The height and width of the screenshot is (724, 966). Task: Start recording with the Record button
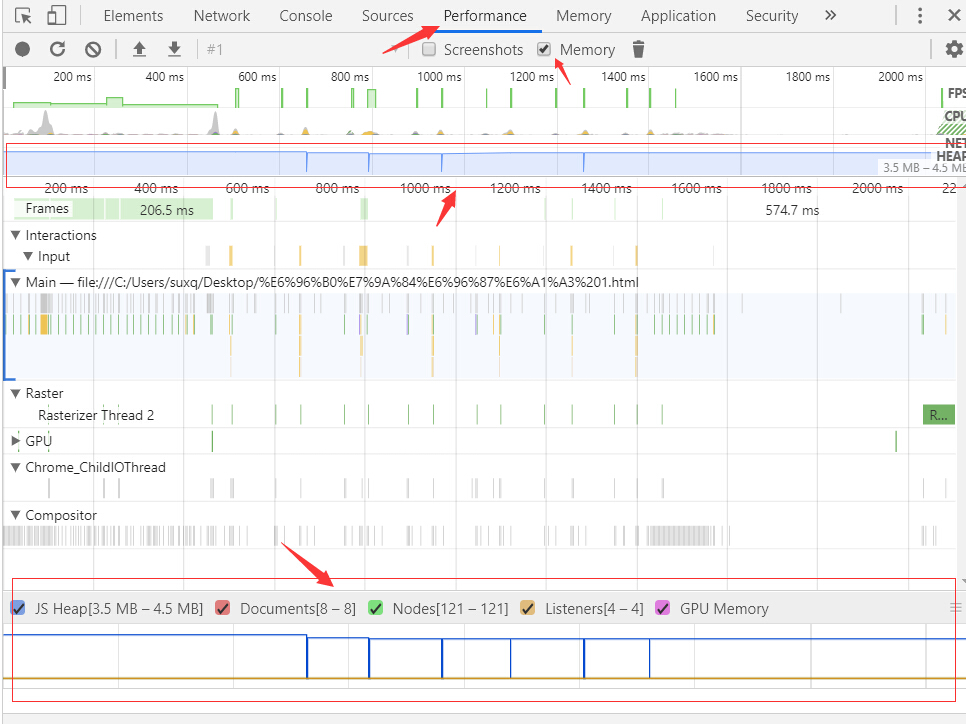coord(22,49)
